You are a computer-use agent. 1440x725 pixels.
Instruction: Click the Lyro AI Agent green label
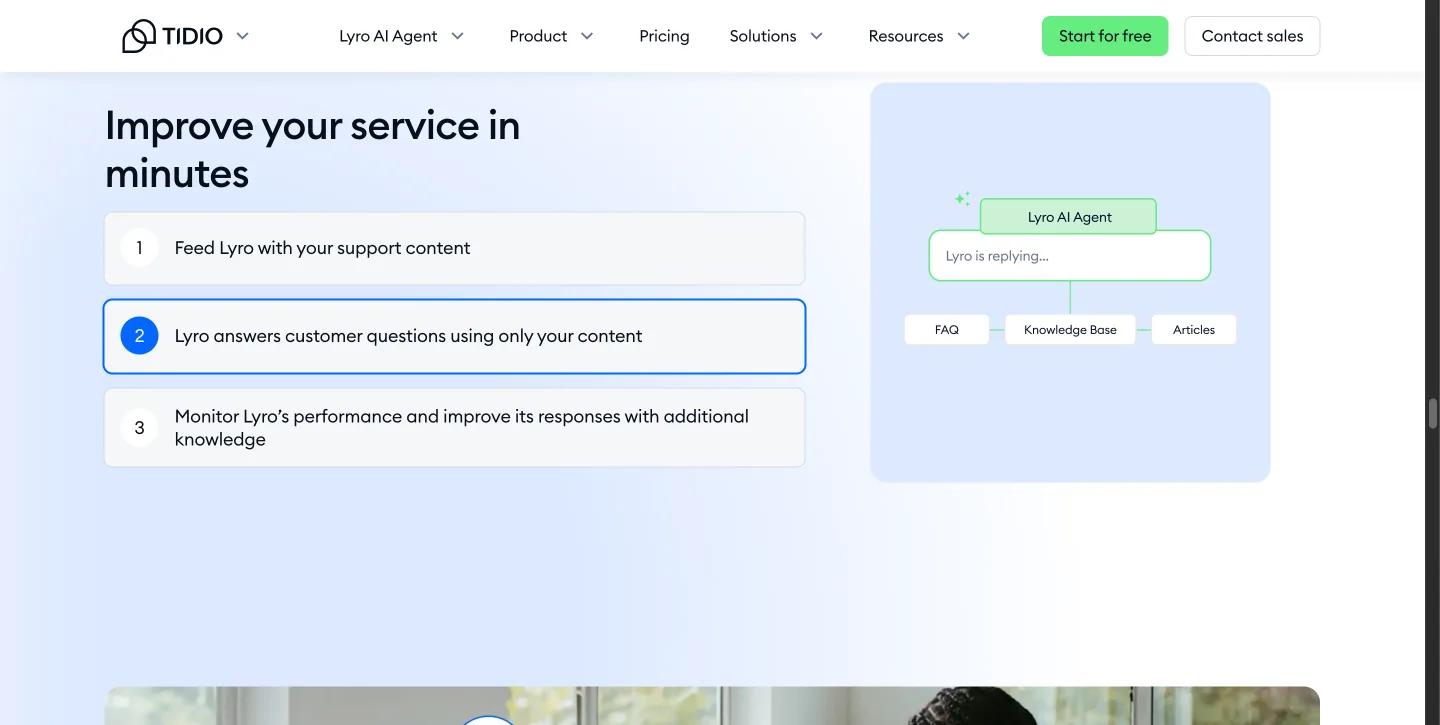click(1068, 217)
